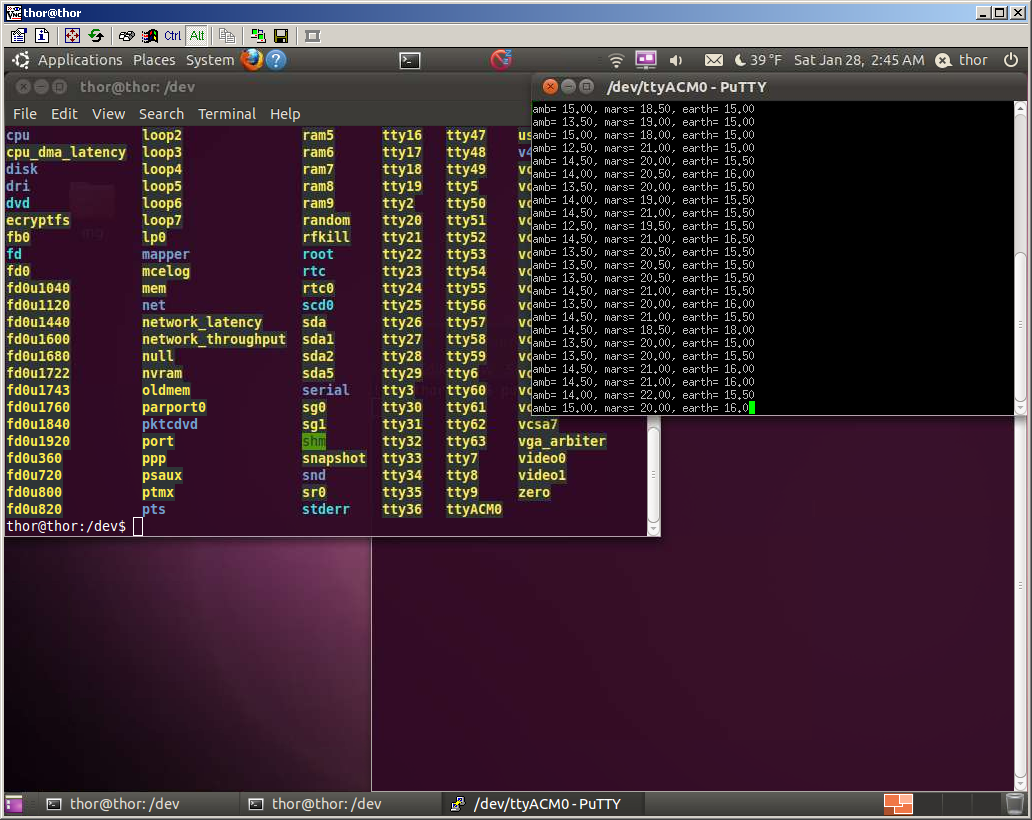Screen dimensions: 1032x820
Task: Click the VNC clipboard transfer icon
Action: (227, 36)
